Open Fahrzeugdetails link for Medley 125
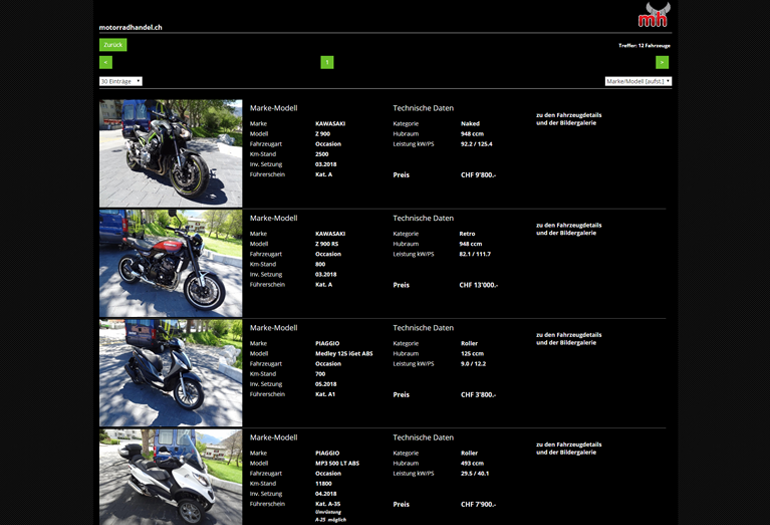This screenshot has height=525, width=770. pyautogui.click(x=569, y=338)
